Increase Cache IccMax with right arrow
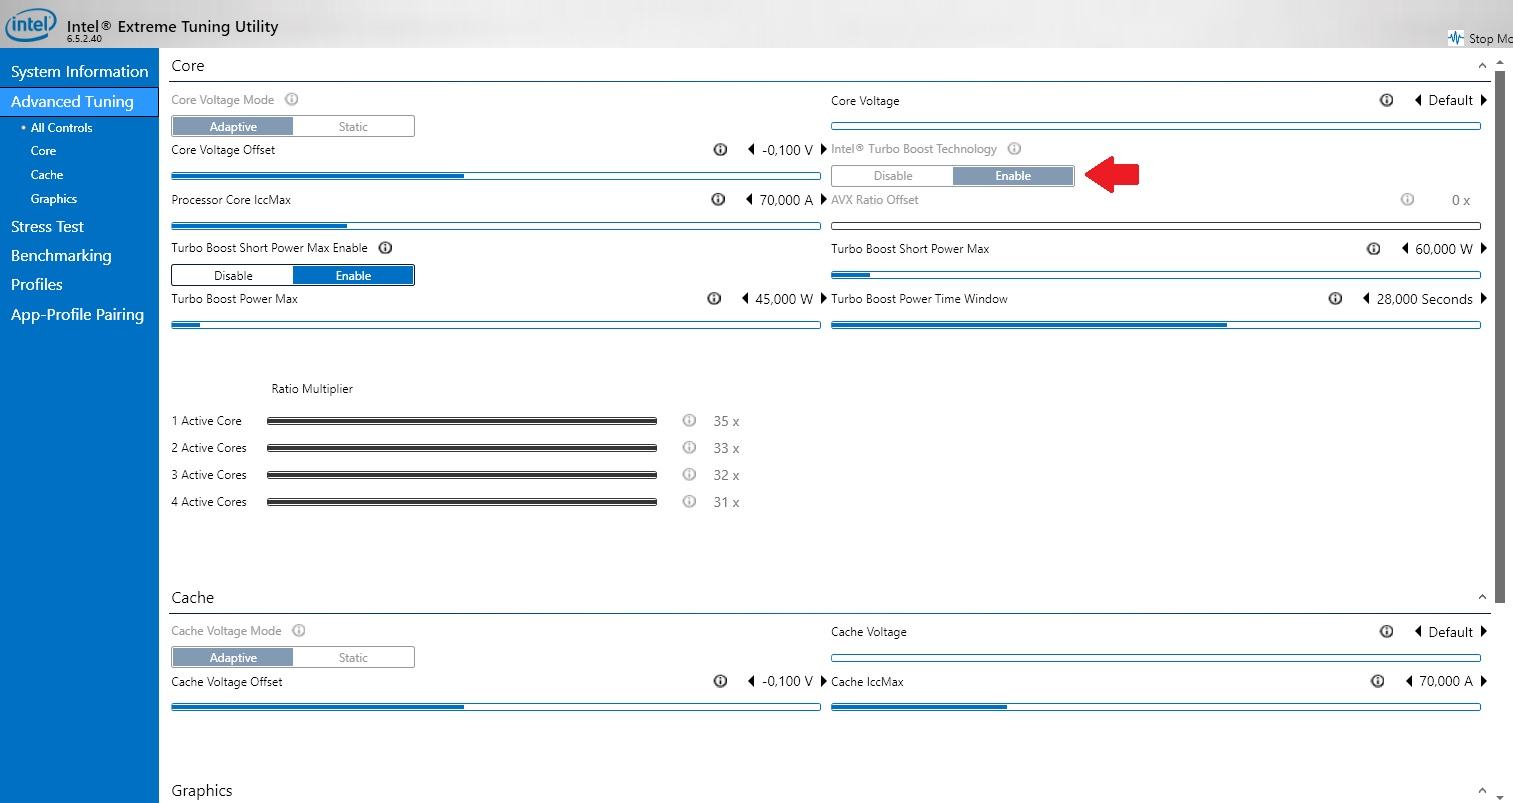 pyautogui.click(x=1484, y=681)
